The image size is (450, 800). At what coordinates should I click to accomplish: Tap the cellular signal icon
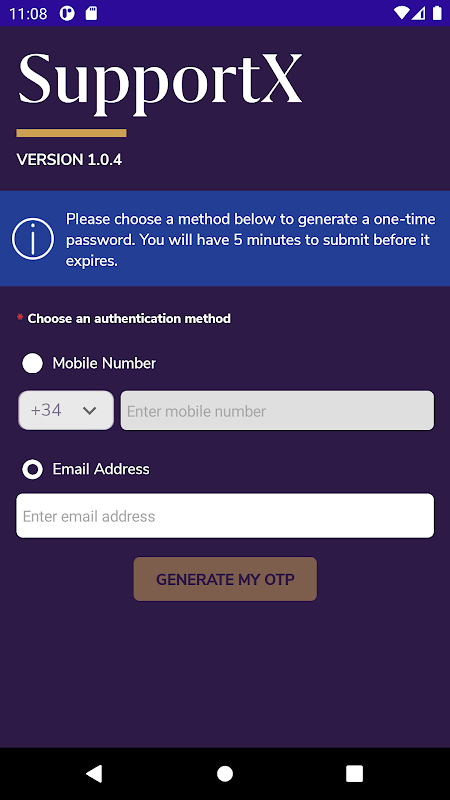coord(419,13)
